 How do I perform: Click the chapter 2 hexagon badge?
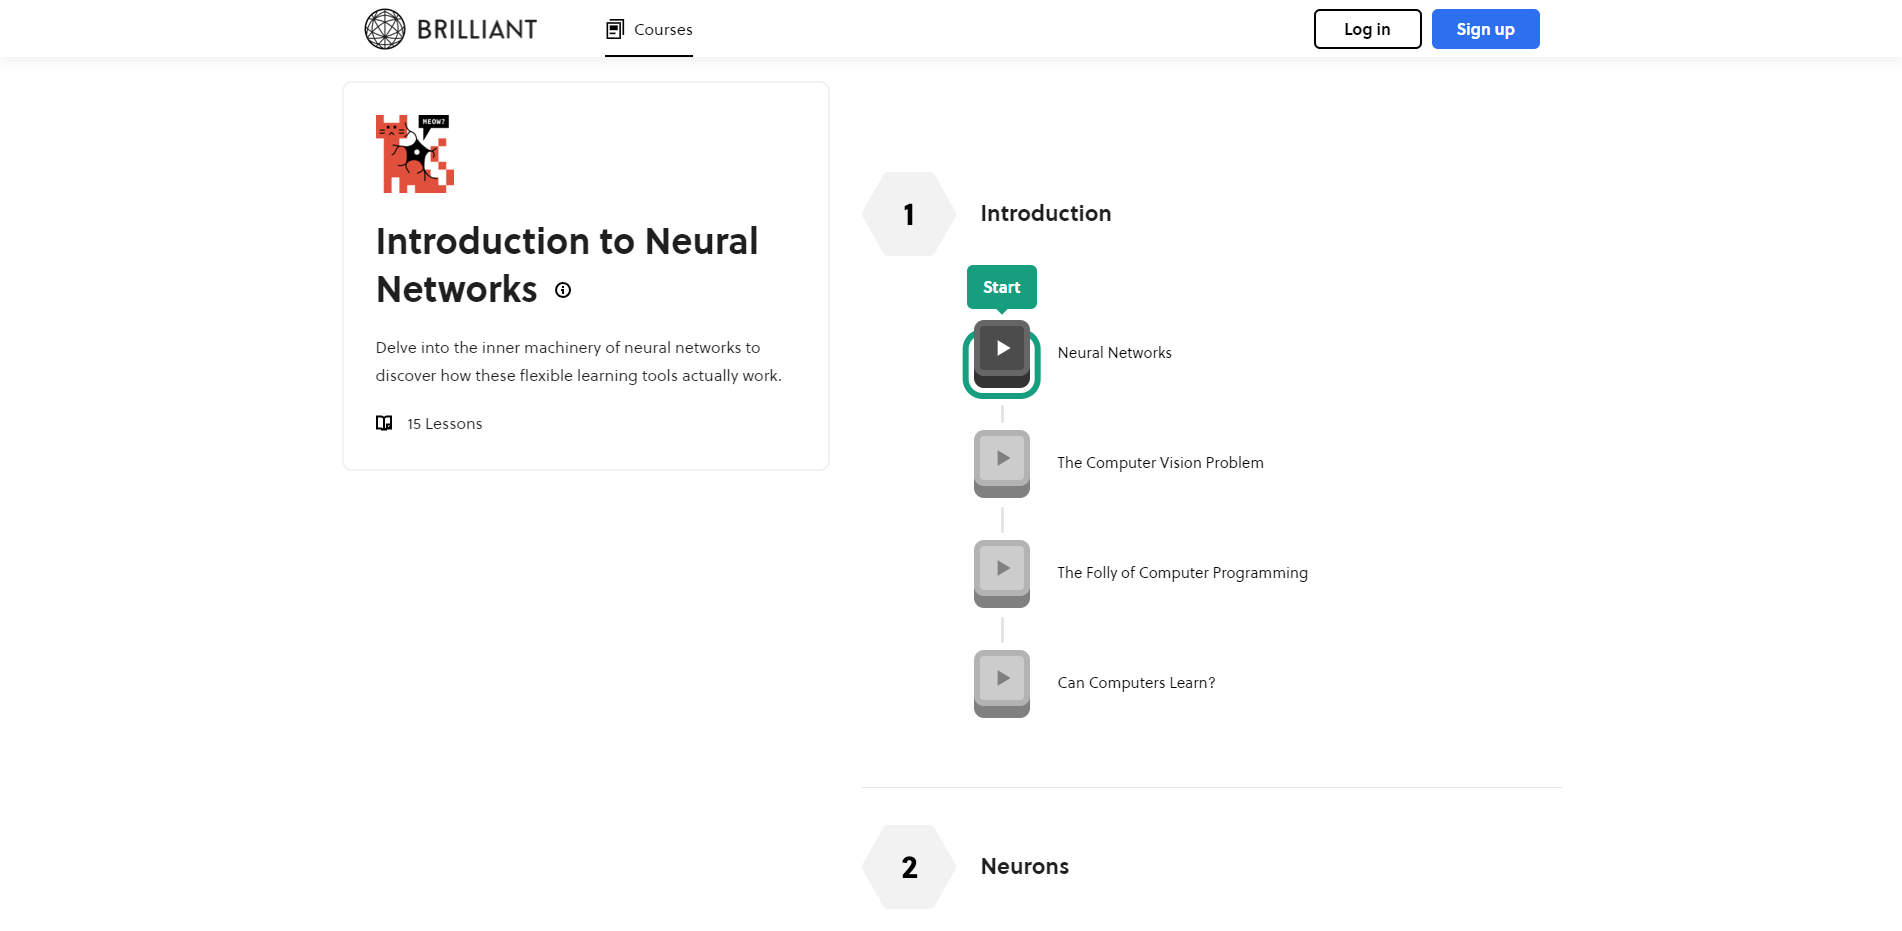pyautogui.click(x=908, y=867)
